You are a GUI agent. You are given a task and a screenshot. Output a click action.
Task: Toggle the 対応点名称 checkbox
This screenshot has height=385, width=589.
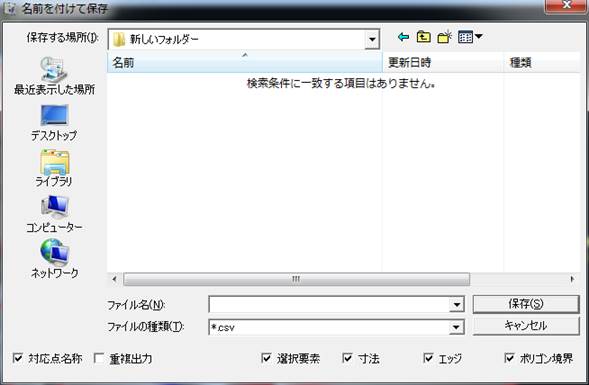(x=18, y=358)
